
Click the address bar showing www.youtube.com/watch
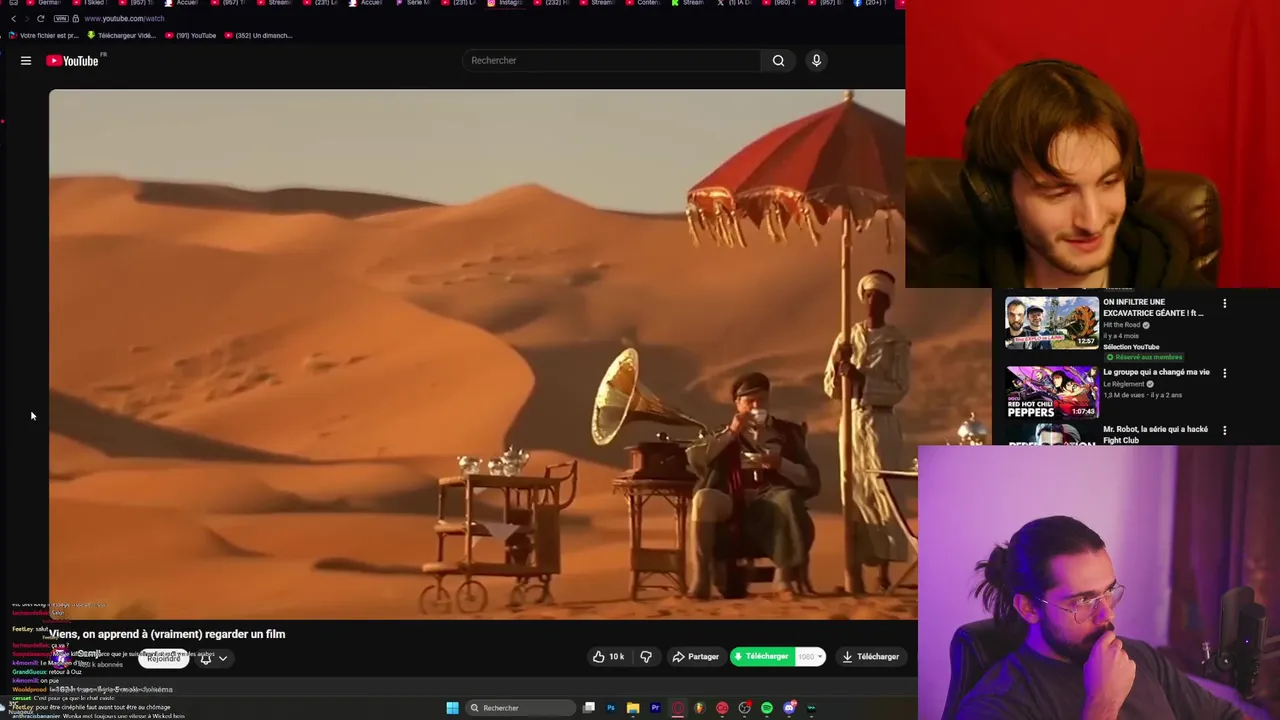pos(125,19)
